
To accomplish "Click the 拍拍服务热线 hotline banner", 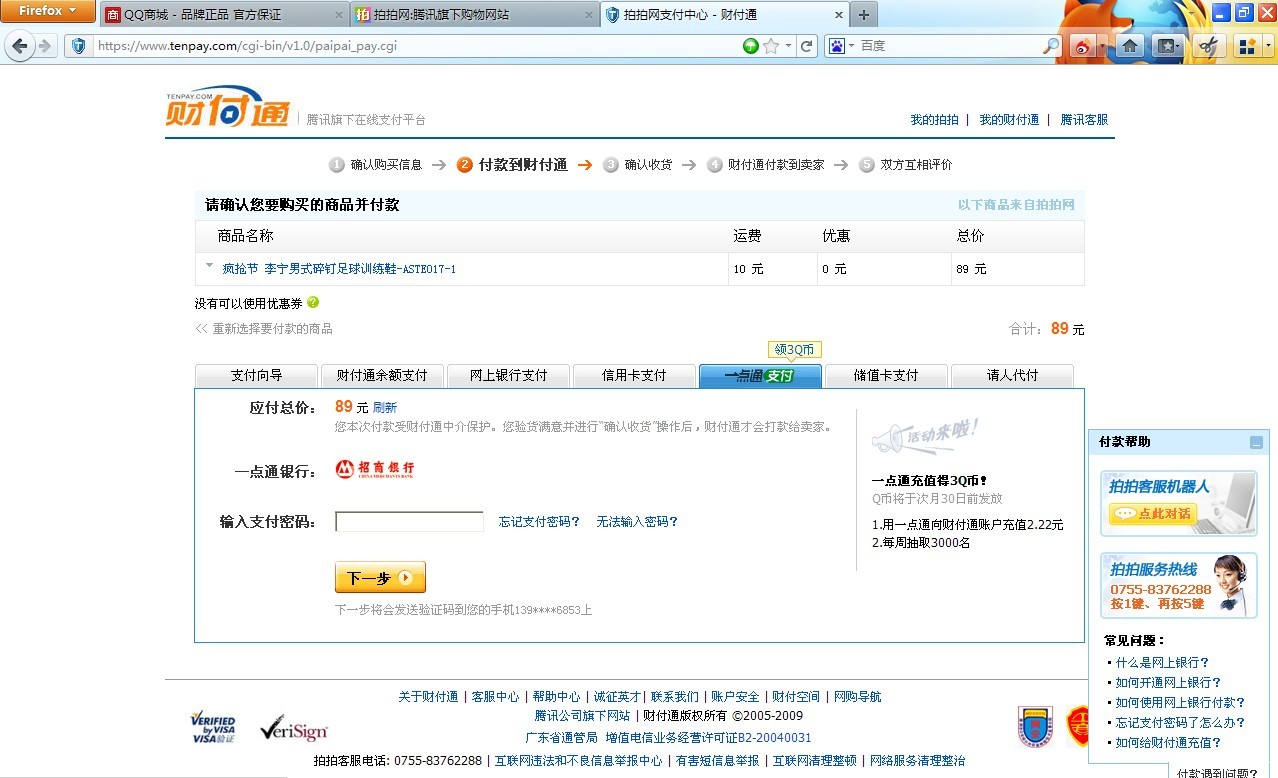I will point(1179,586).
